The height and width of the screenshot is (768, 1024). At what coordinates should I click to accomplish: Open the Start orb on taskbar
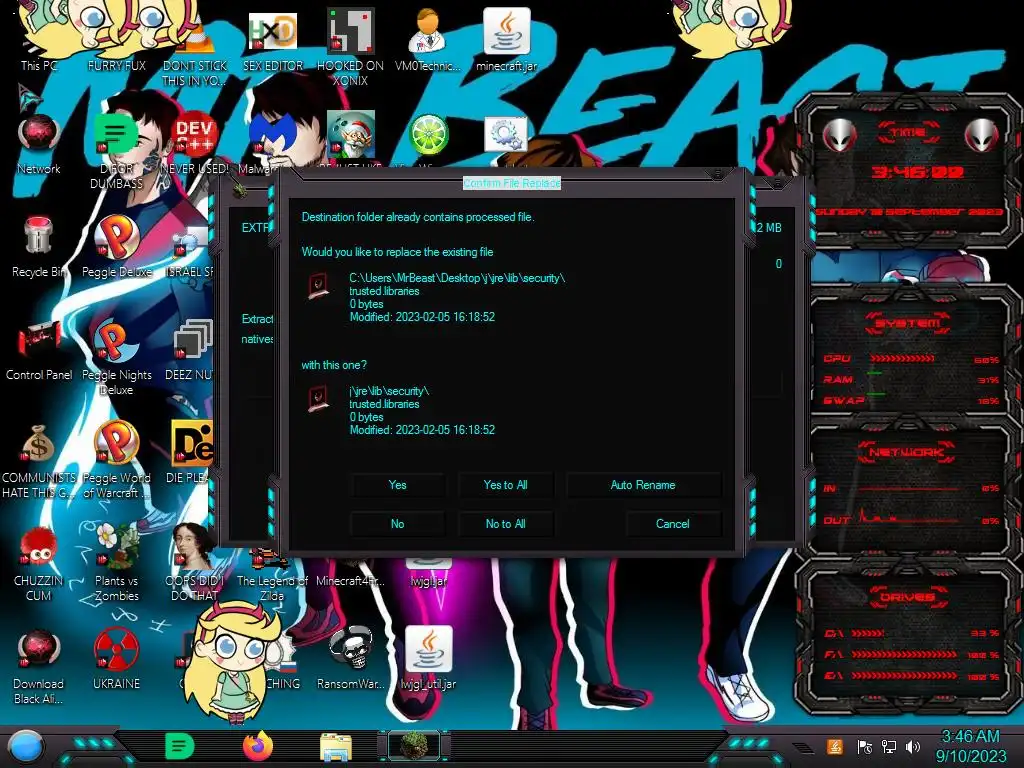click(26, 746)
